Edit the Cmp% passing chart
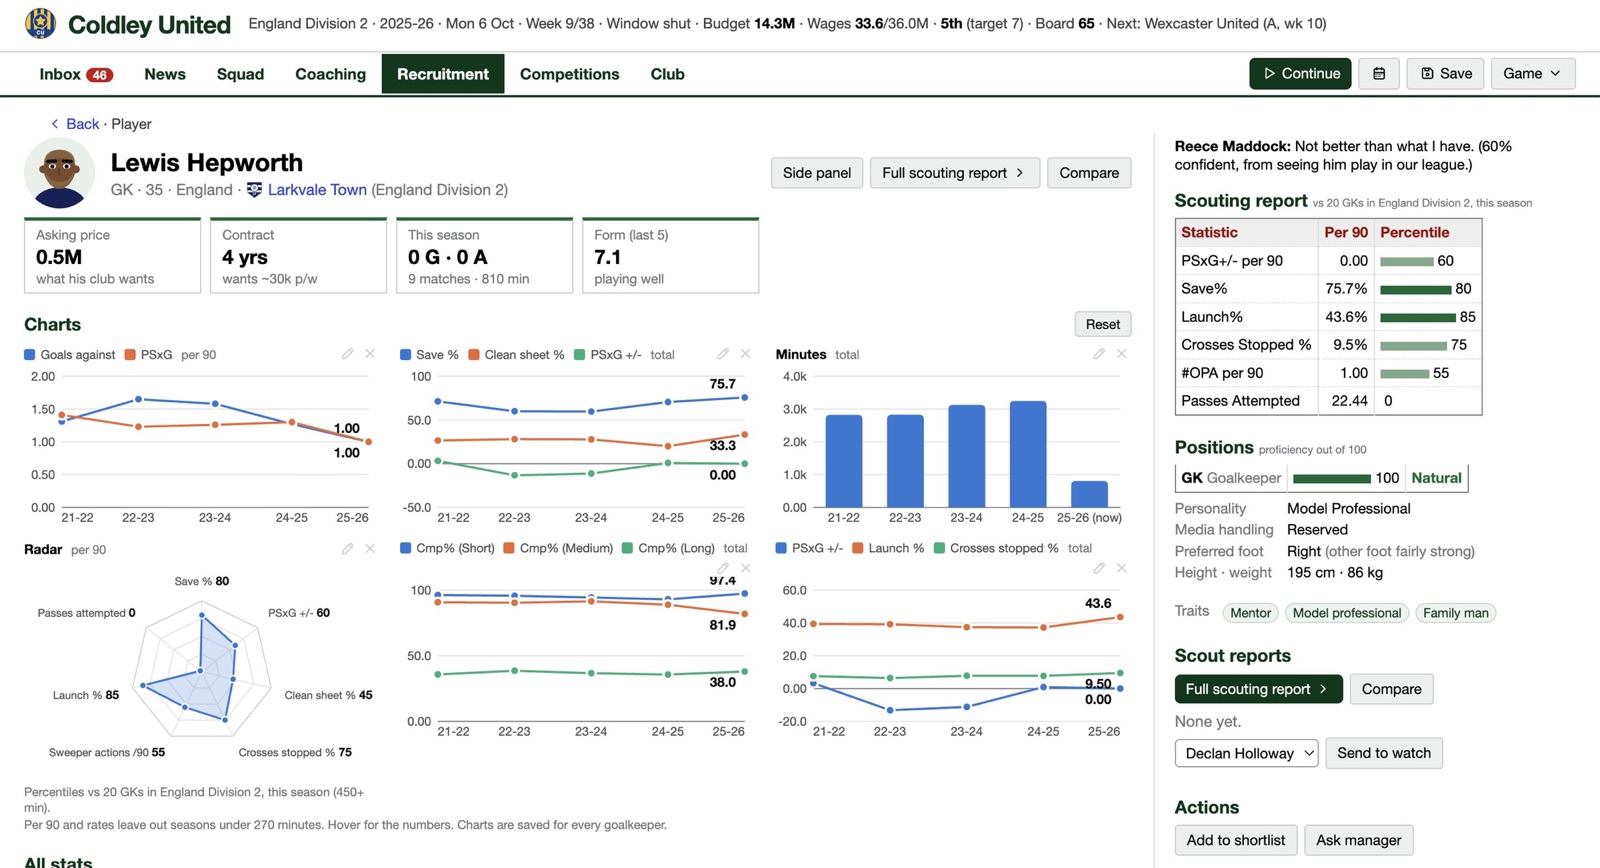Image resolution: width=1600 pixels, height=868 pixels. click(x=723, y=568)
